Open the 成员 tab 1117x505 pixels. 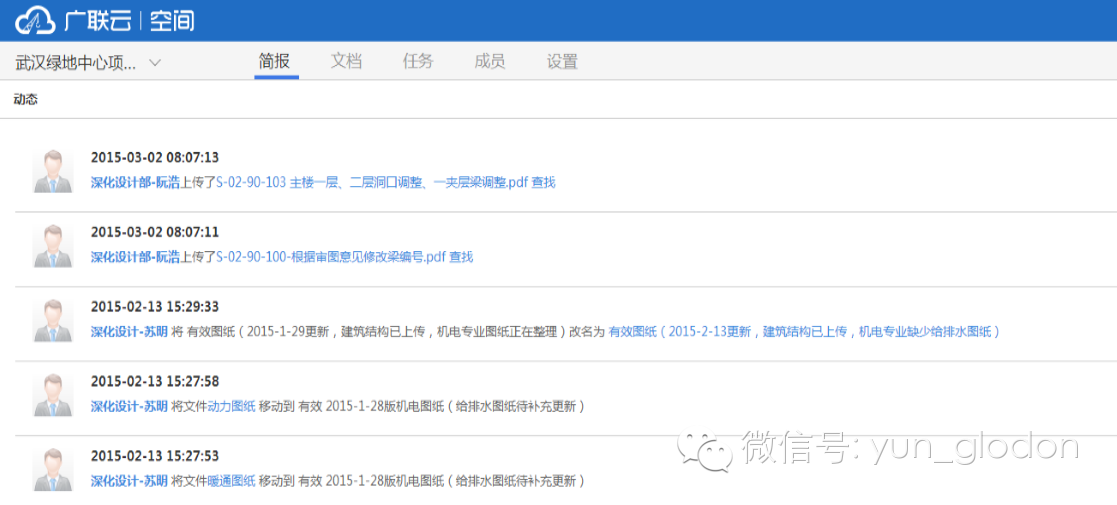[x=490, y=61]
